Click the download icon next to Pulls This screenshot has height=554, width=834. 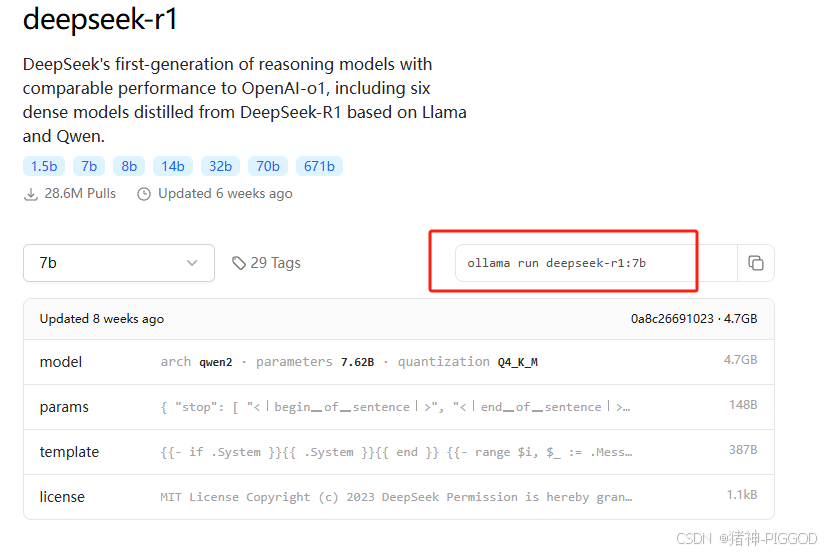click(31, 194)
